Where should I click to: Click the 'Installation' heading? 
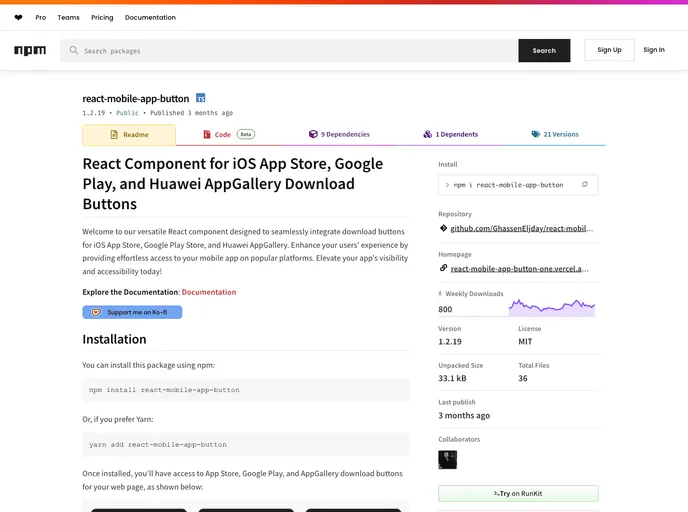(115, 339)
